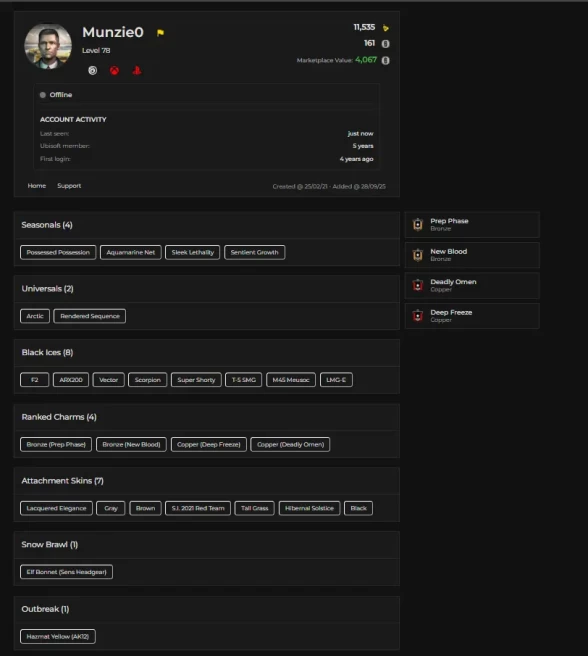Screen dimensions: 588x656
Task: Click the yellow renown icon beside 11,535
Action: [x=385, y=28]
